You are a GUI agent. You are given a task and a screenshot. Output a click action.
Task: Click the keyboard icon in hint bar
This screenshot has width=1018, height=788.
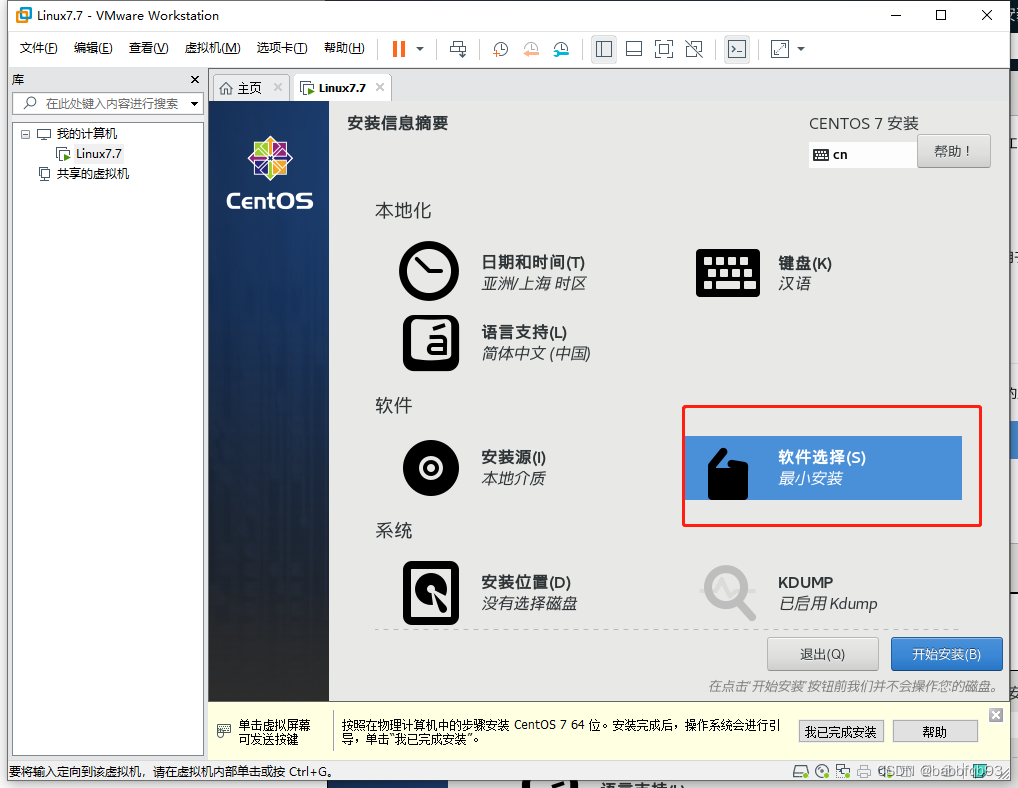[223, 731]
